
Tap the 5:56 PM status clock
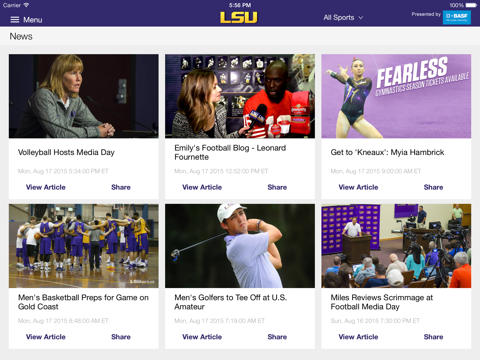(240, 5)
